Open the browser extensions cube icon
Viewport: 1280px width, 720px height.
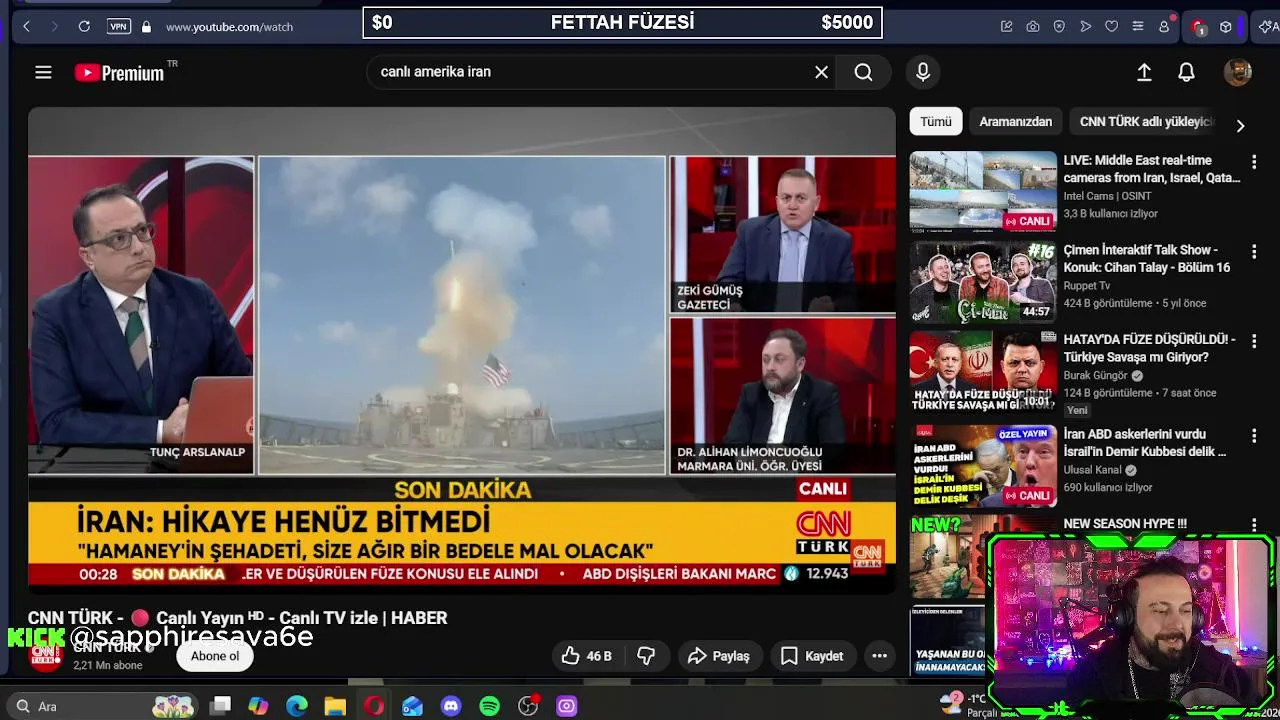(1225, 27)
